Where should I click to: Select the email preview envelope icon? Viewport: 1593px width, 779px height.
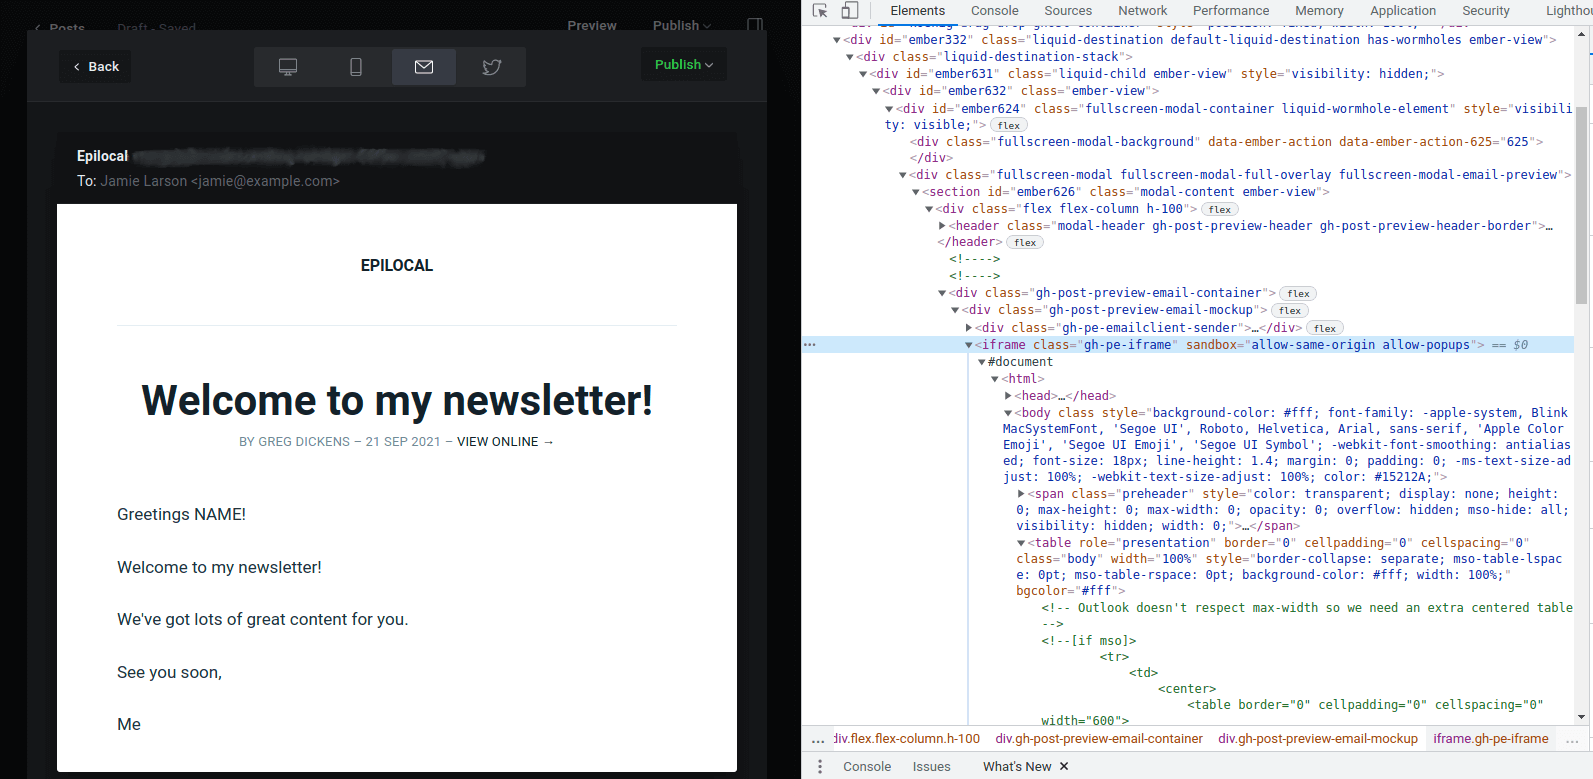coord(424,67)
